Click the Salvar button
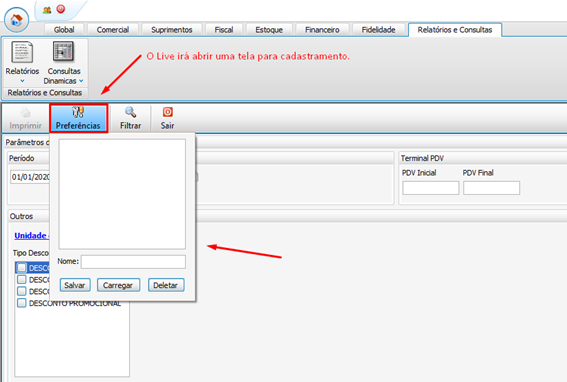567x382 pixels. 75,285
